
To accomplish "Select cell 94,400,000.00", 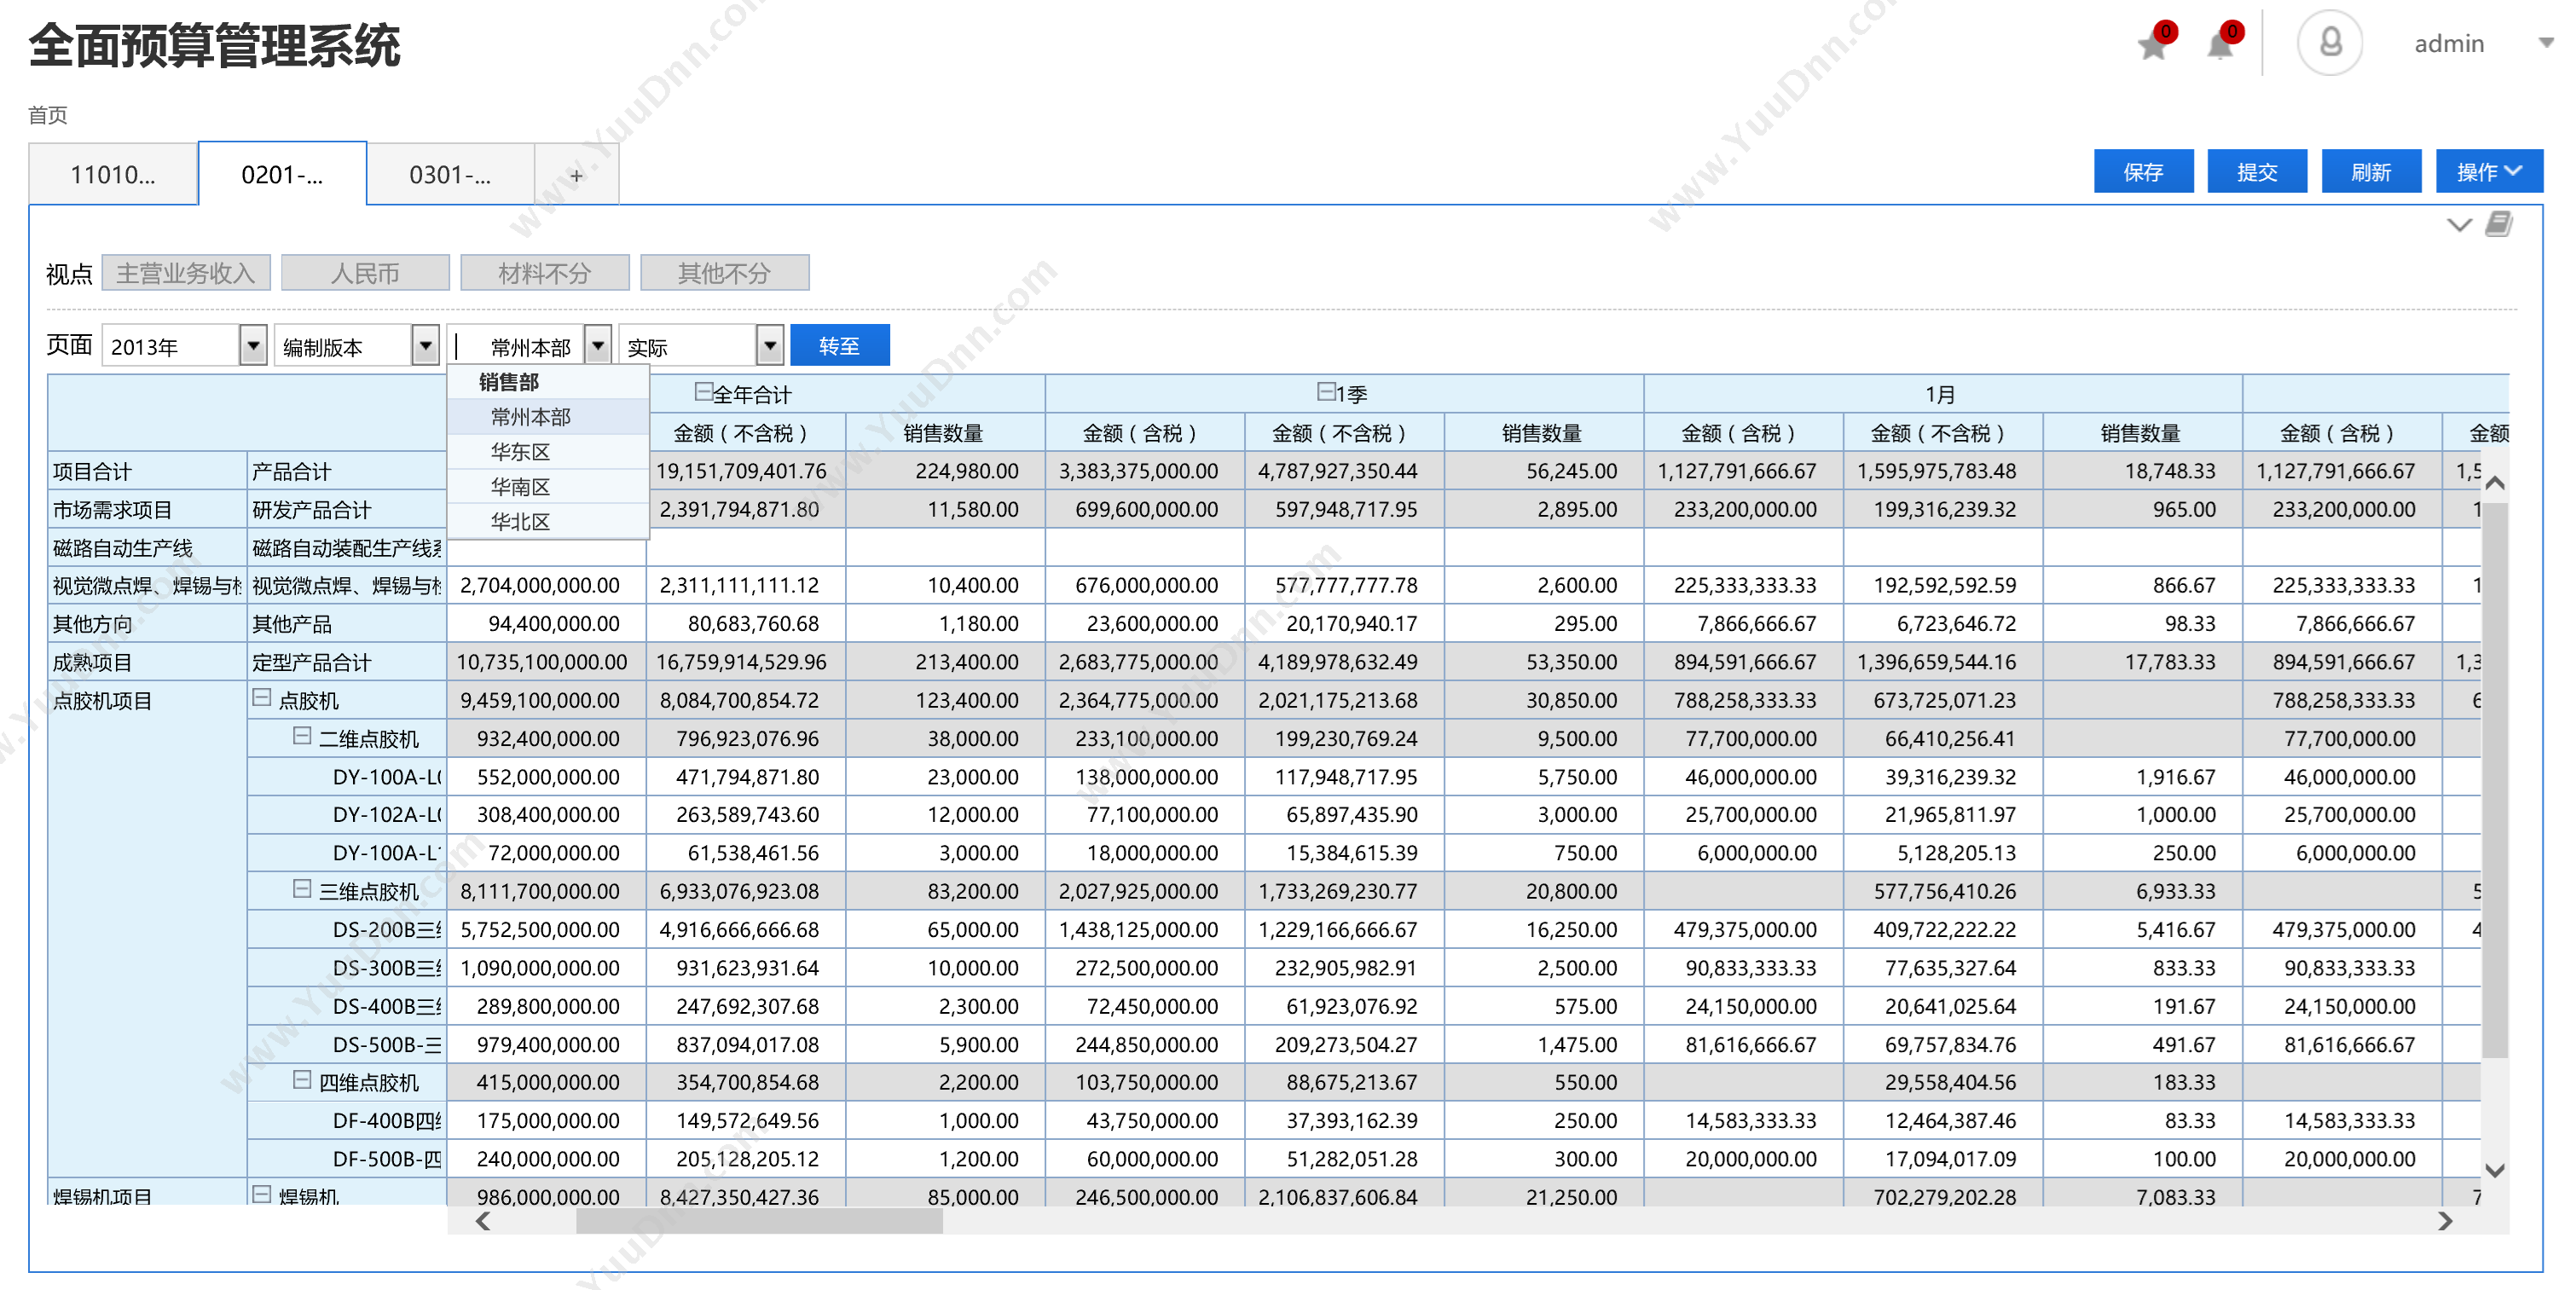I will [x=547, y=624].
